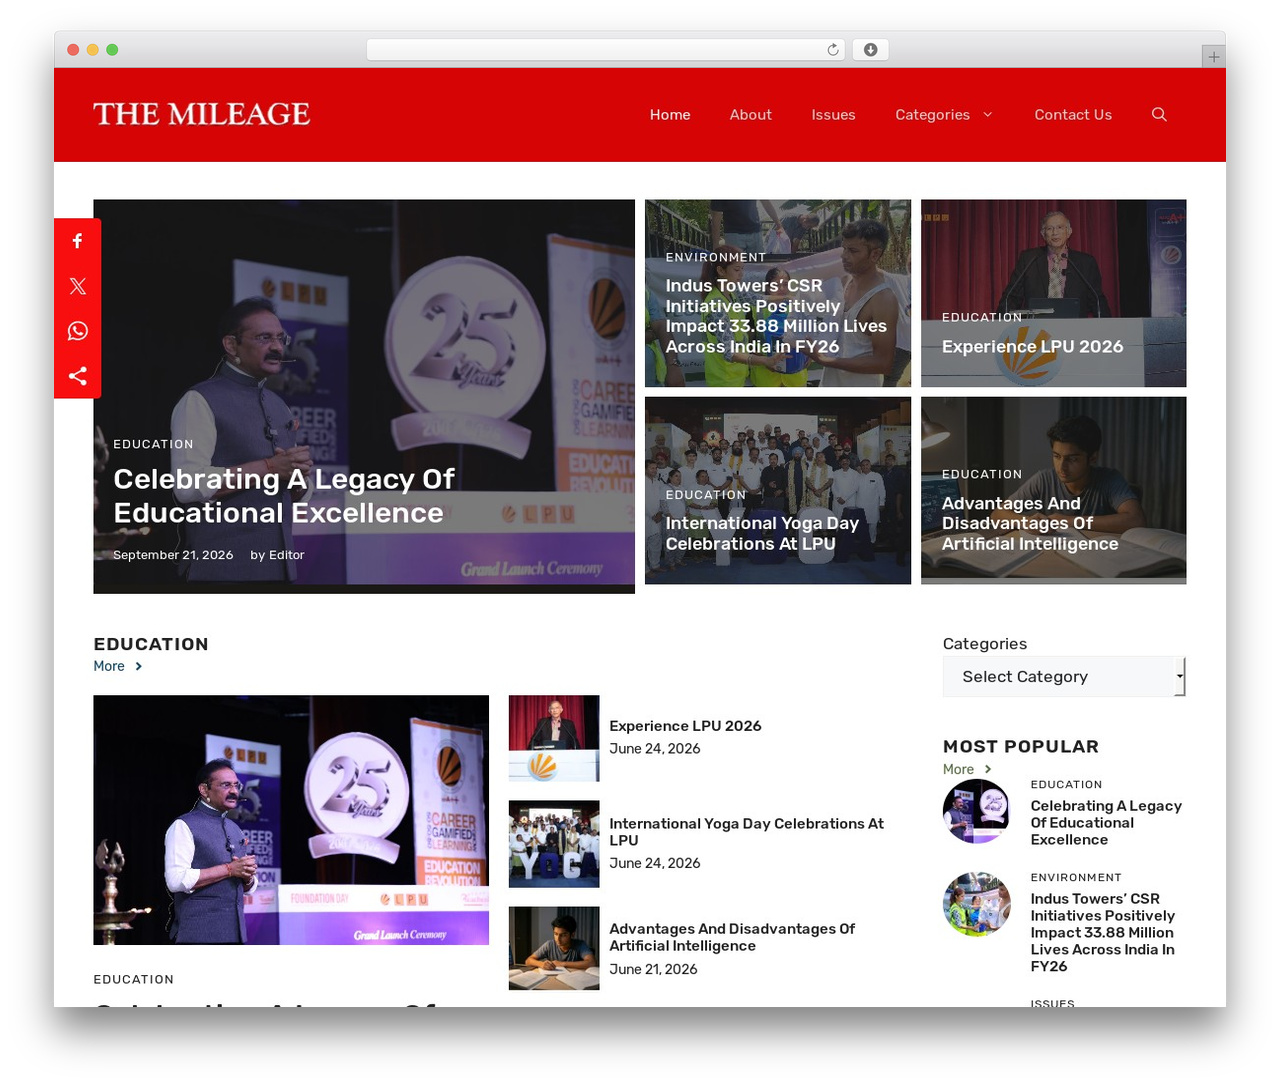Image resolution: width=1280 pixels, height=1084 pixels.
Task: Share page on X (Twitter) icon
Action: click(x=77, y=286)
